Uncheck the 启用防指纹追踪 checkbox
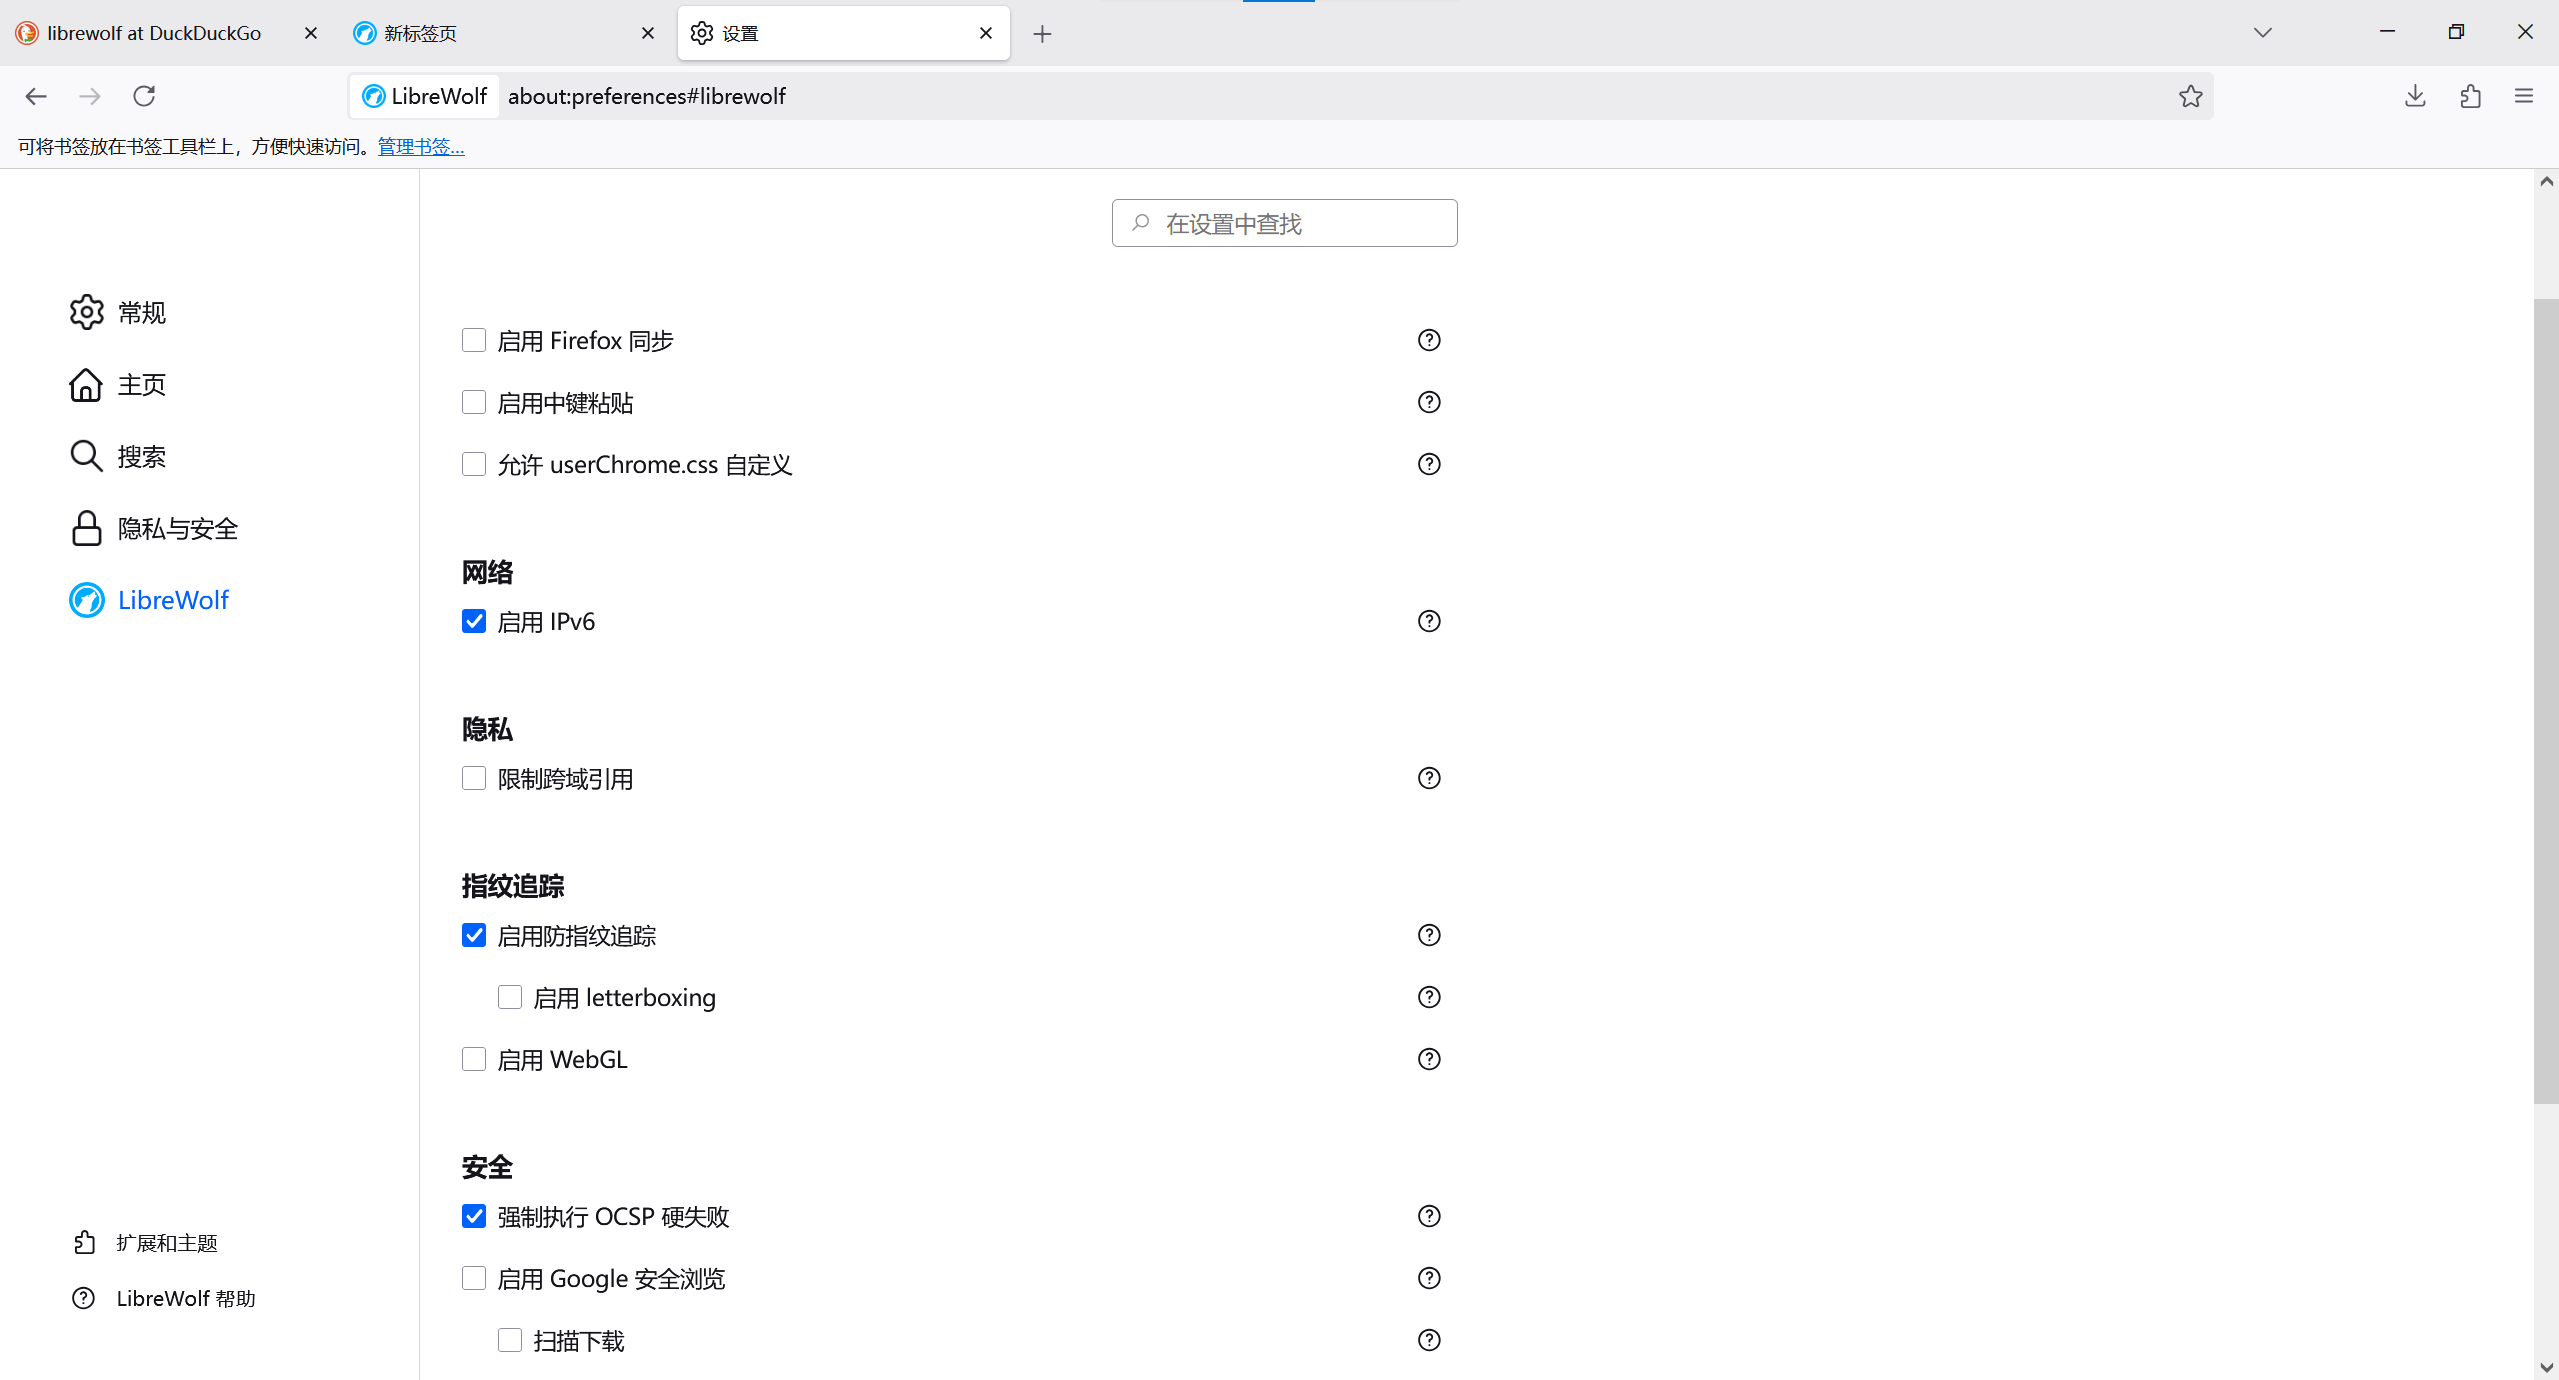Screen dimensions: 2559x1380 [x=474, y=935]
